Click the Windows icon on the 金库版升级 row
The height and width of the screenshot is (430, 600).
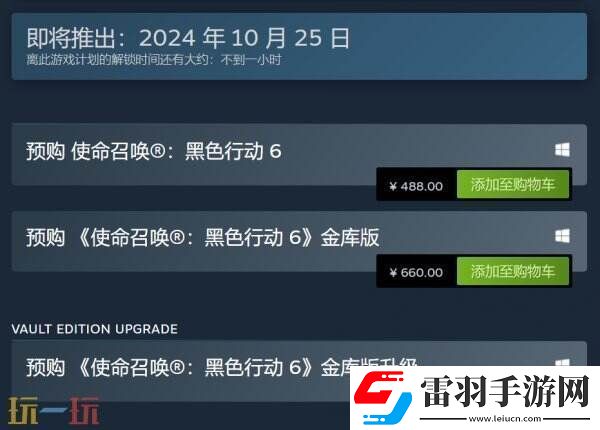(x=562, y=362)
